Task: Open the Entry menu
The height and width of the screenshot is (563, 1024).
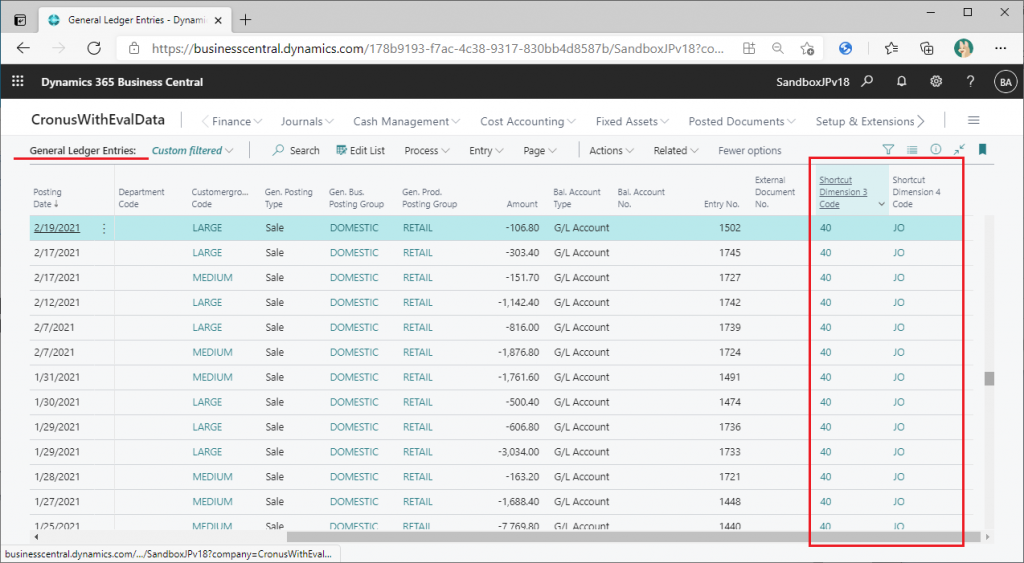Action: click(x=486, y=150)
